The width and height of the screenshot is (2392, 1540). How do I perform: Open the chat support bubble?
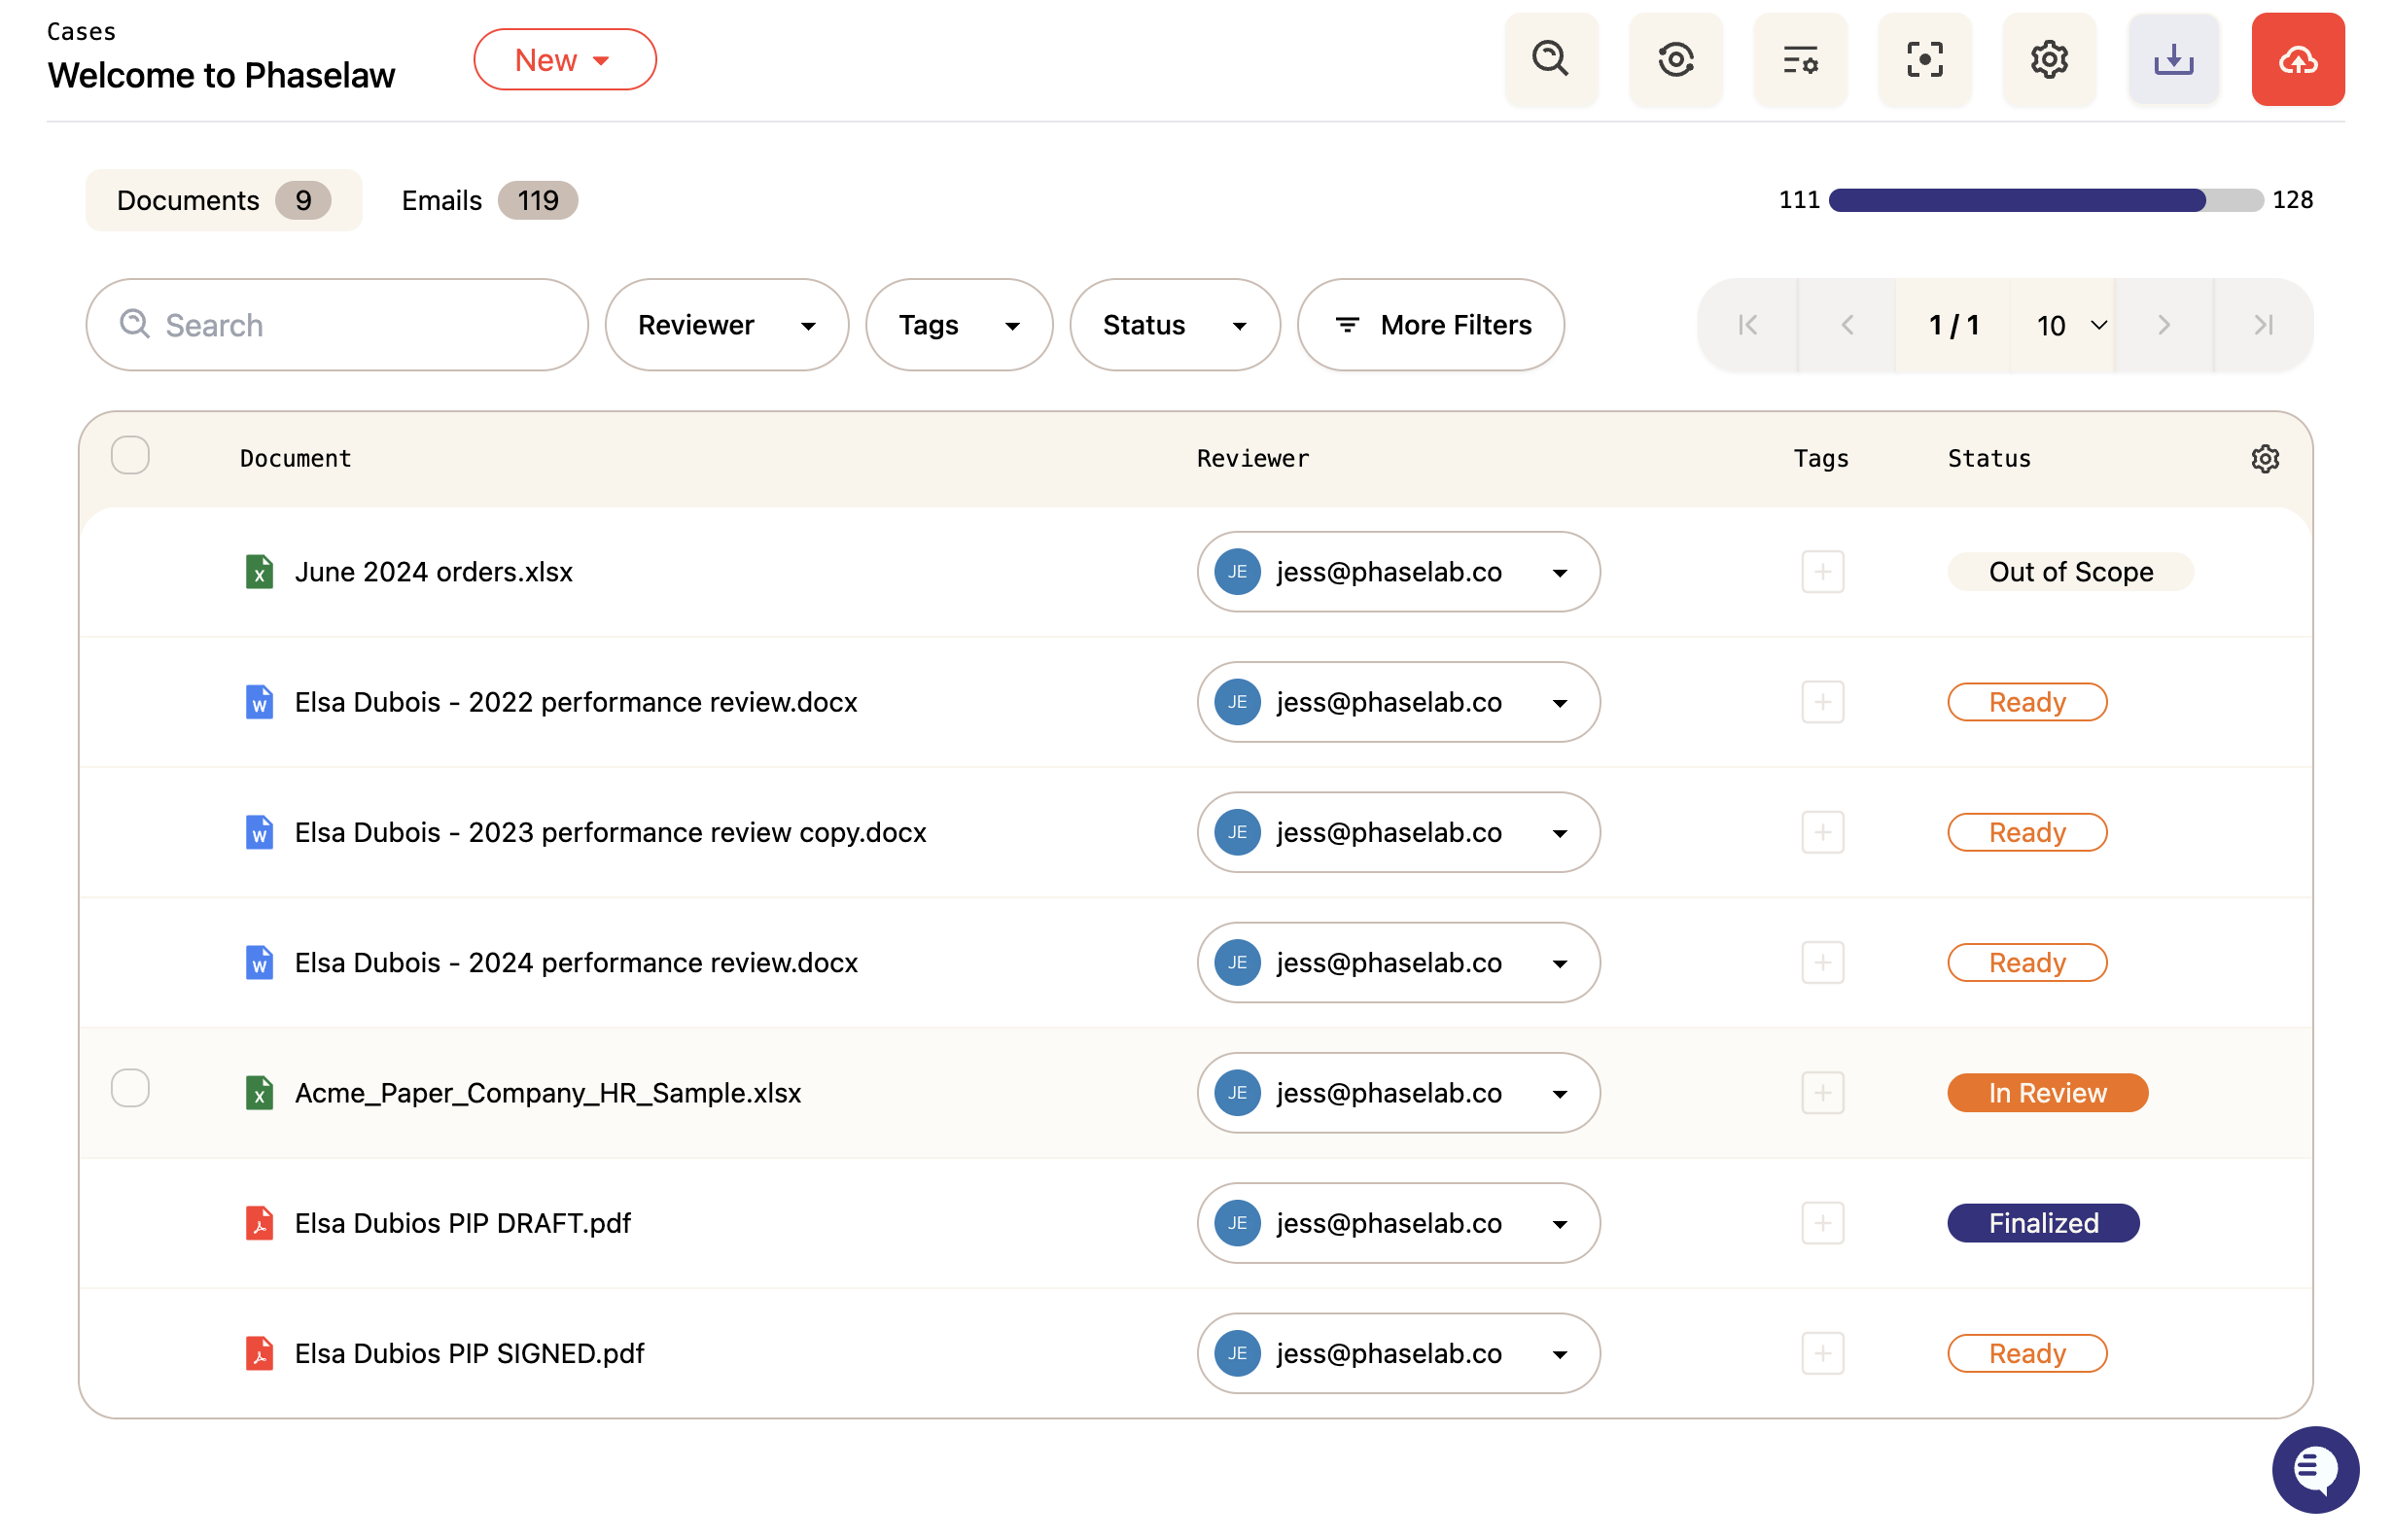click(x=2315, y=1470)
